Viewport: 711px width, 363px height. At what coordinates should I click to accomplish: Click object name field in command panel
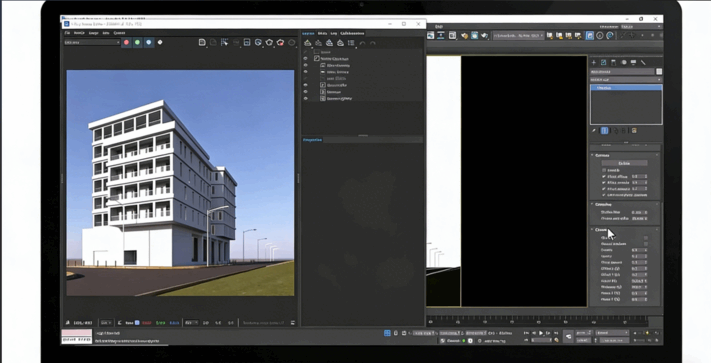click(x=622, y=72)
